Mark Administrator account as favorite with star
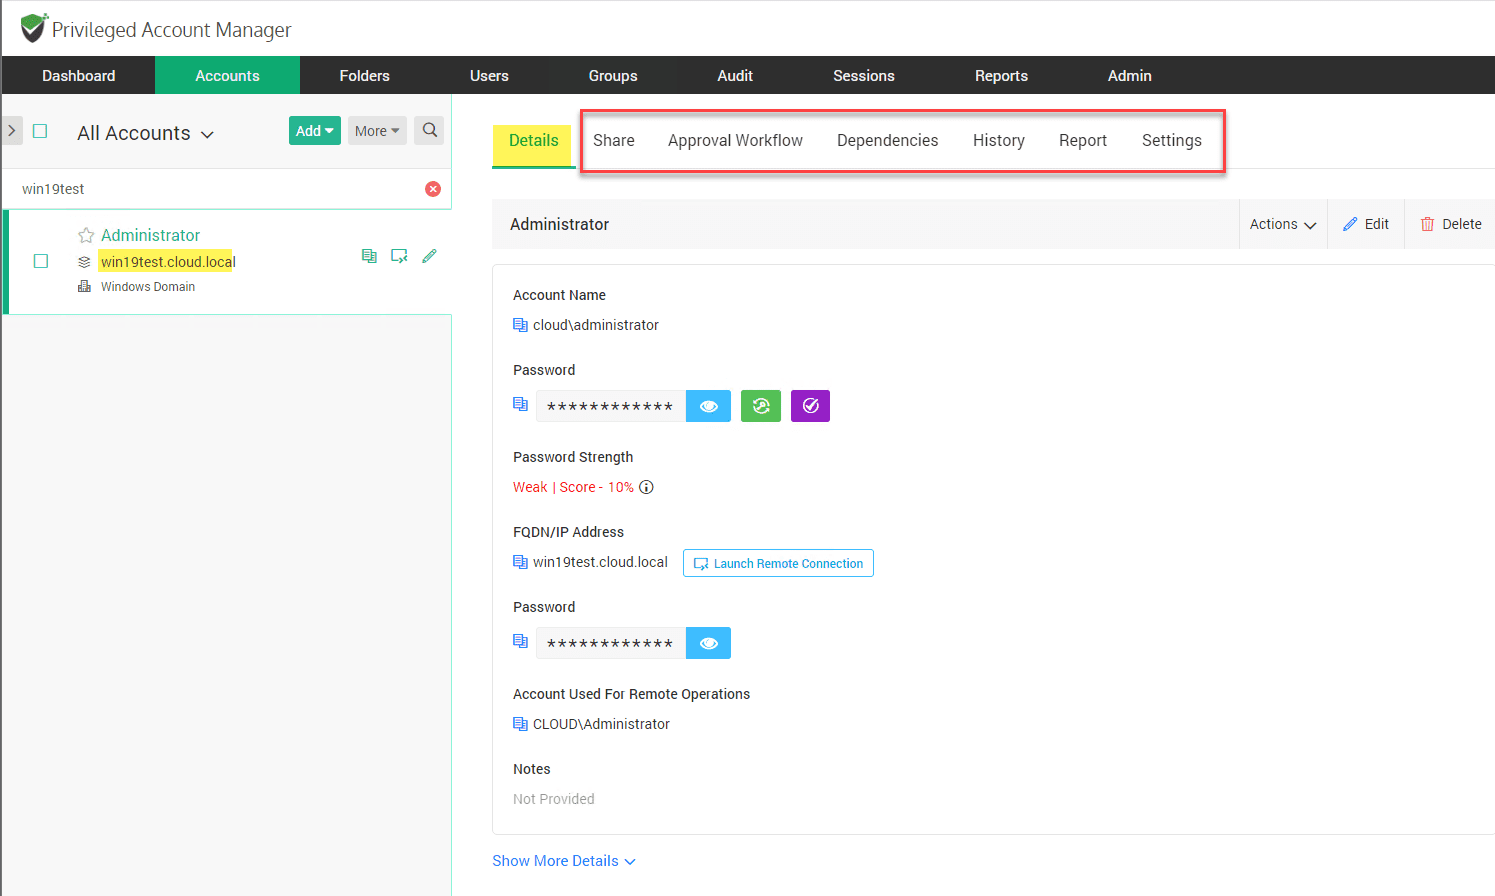The height and width of the screenshot is (896, 1495). coord(86,236)
